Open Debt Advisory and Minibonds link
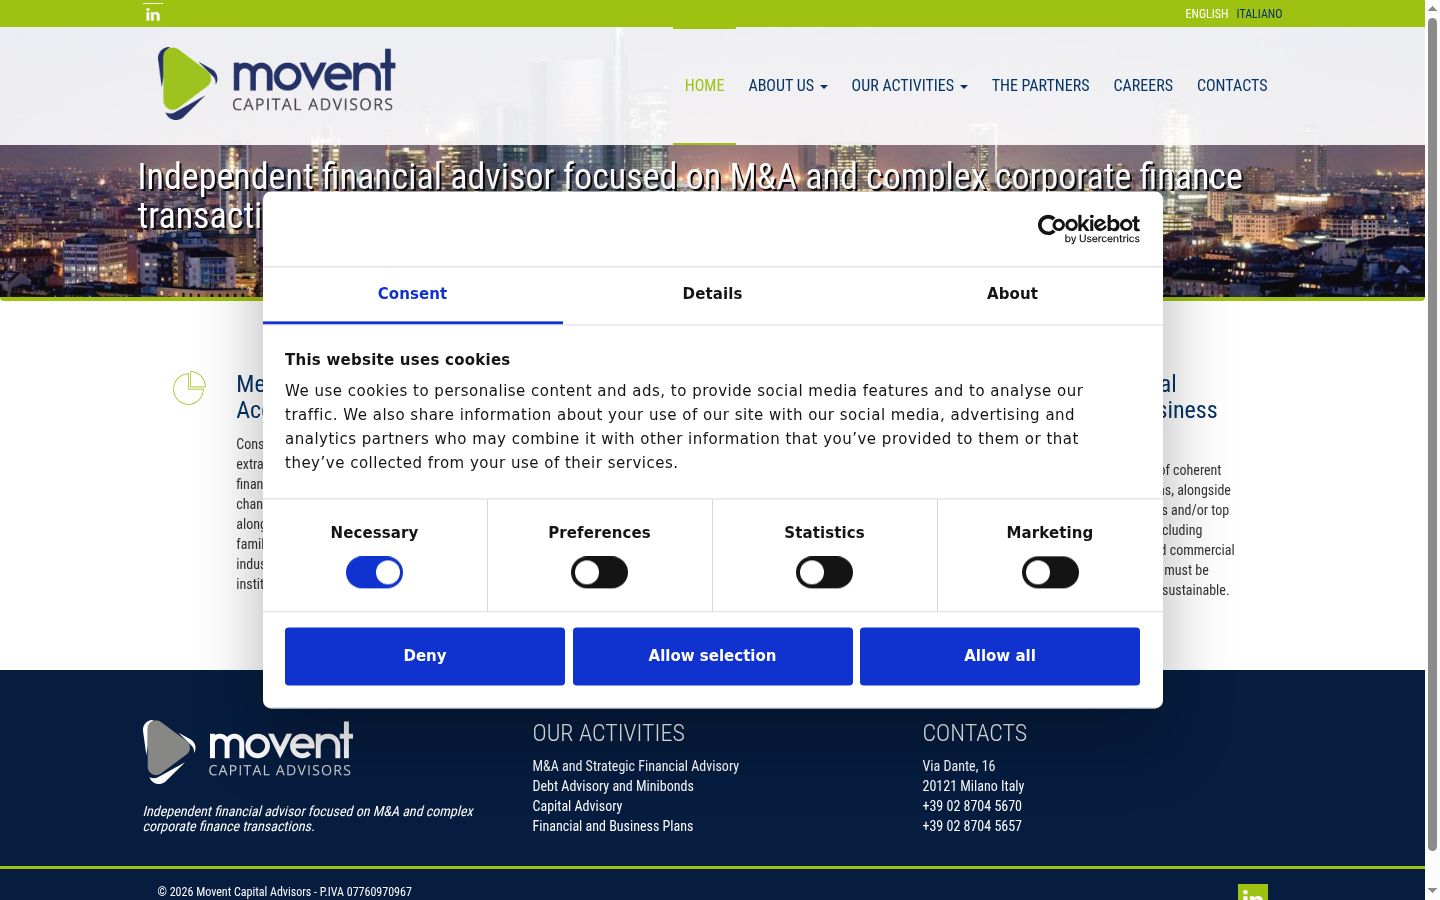 (613, 786)
